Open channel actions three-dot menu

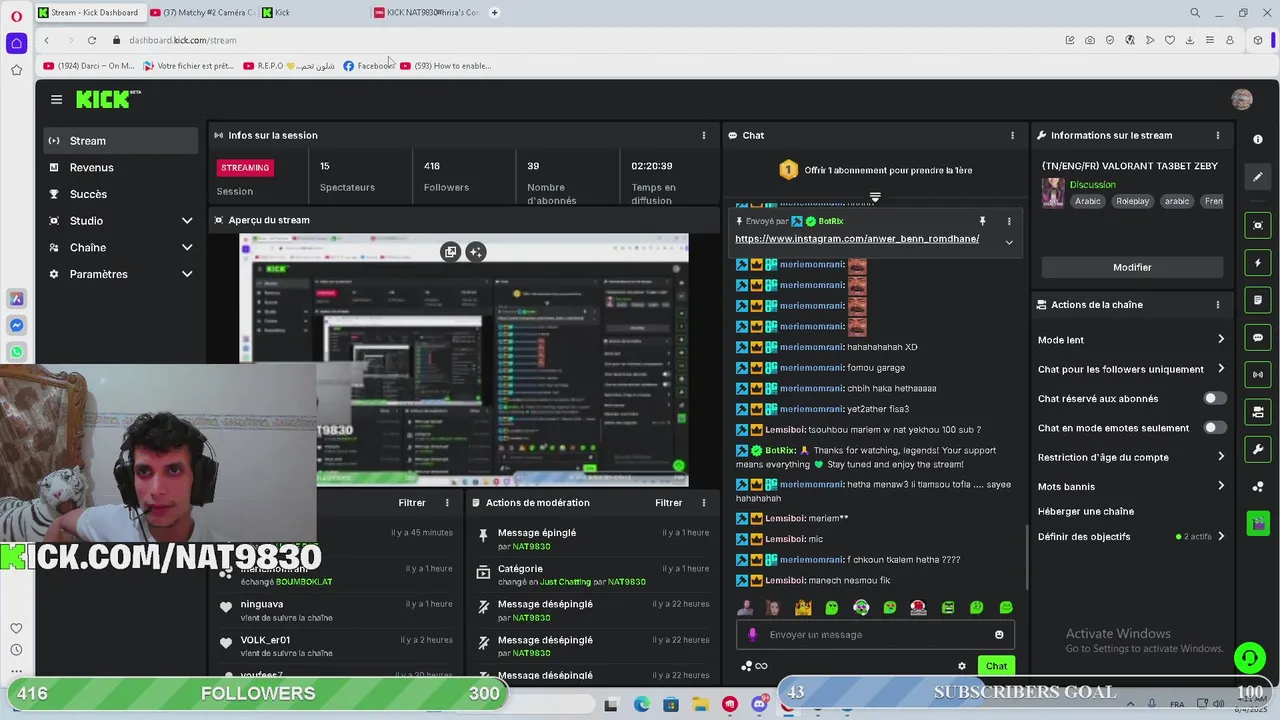1217,304
